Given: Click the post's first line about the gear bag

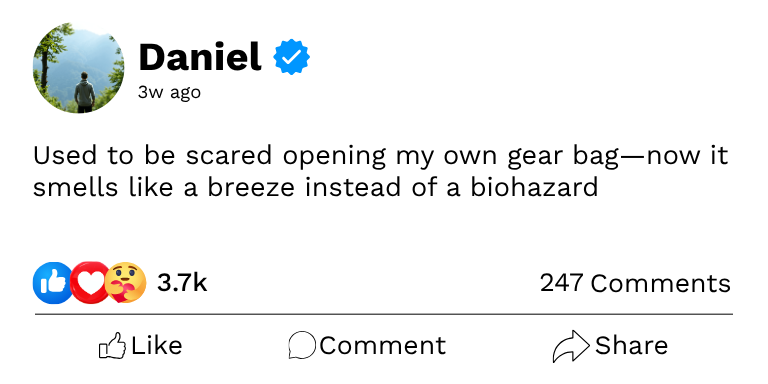Looking at the screenshot, I should (x=381, y=156).
